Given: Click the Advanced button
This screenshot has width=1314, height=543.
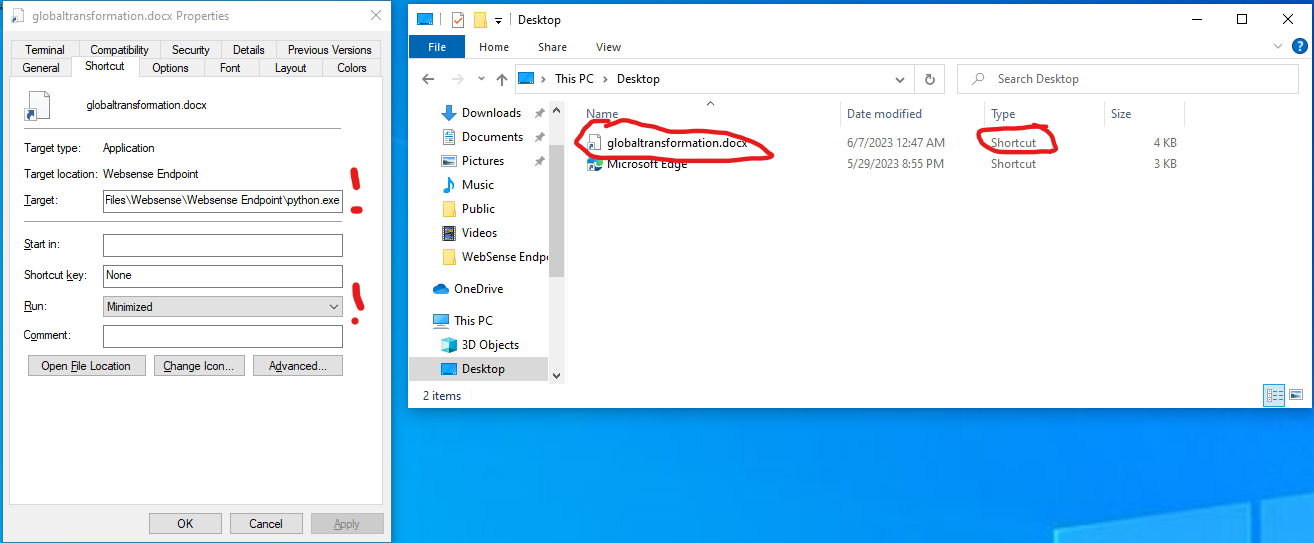Looking at the screenshot, I should pos(298,366).
